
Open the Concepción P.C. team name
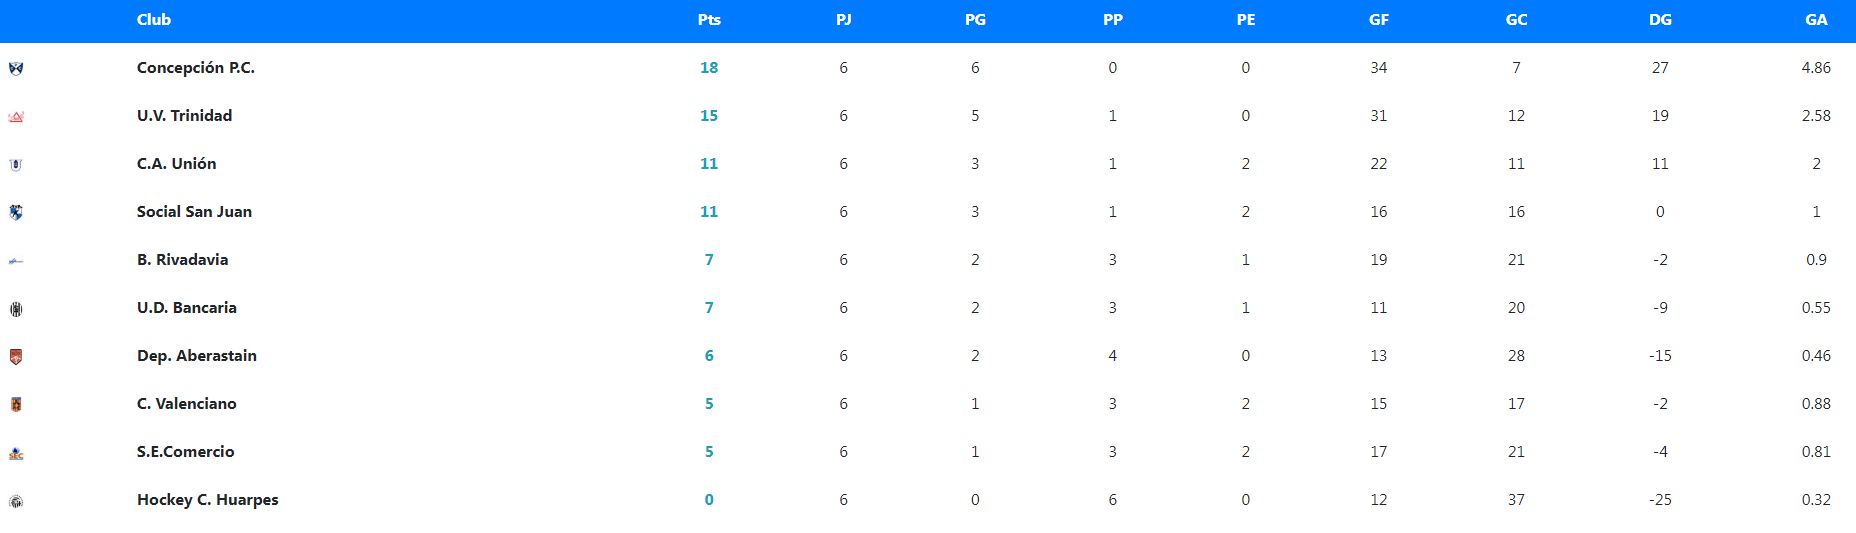[196, 68]
